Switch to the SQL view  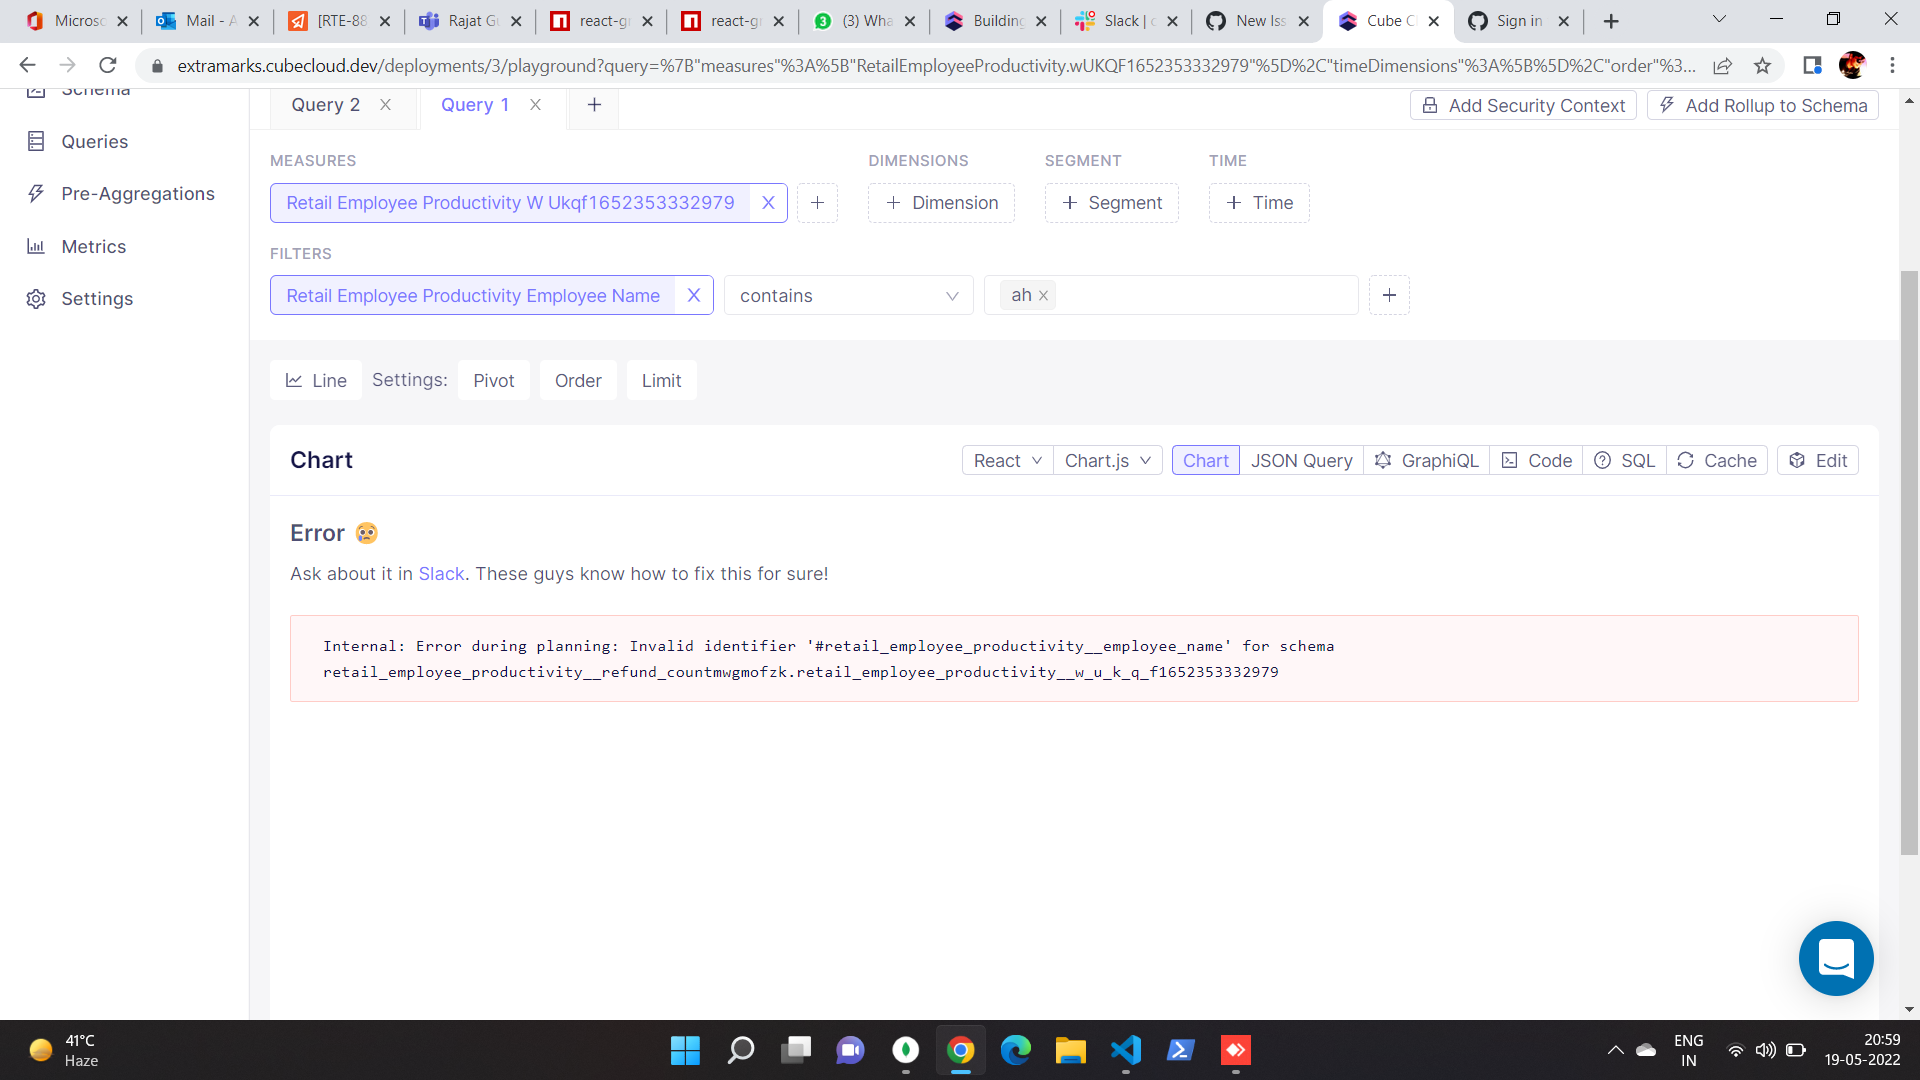pyautogui.click(x=1625, y=460)
